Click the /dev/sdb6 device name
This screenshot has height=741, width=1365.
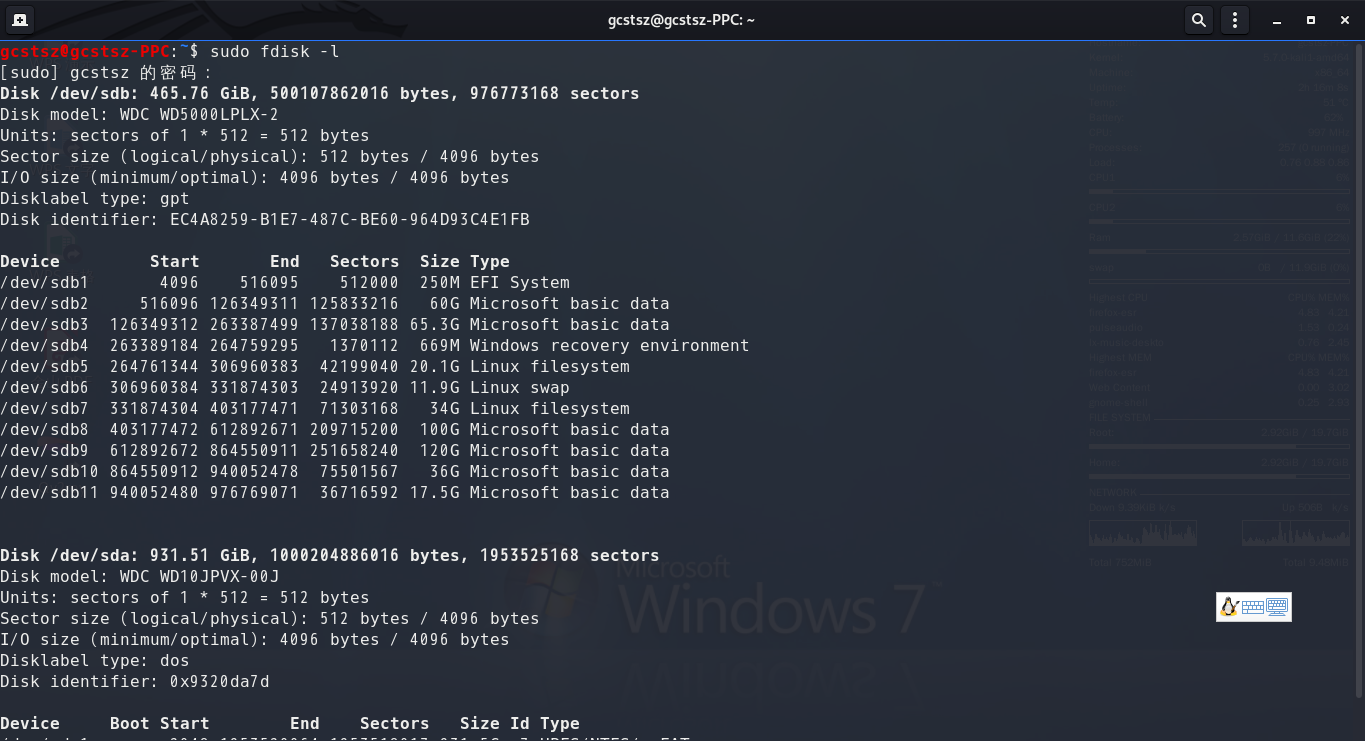pos(45,387)
